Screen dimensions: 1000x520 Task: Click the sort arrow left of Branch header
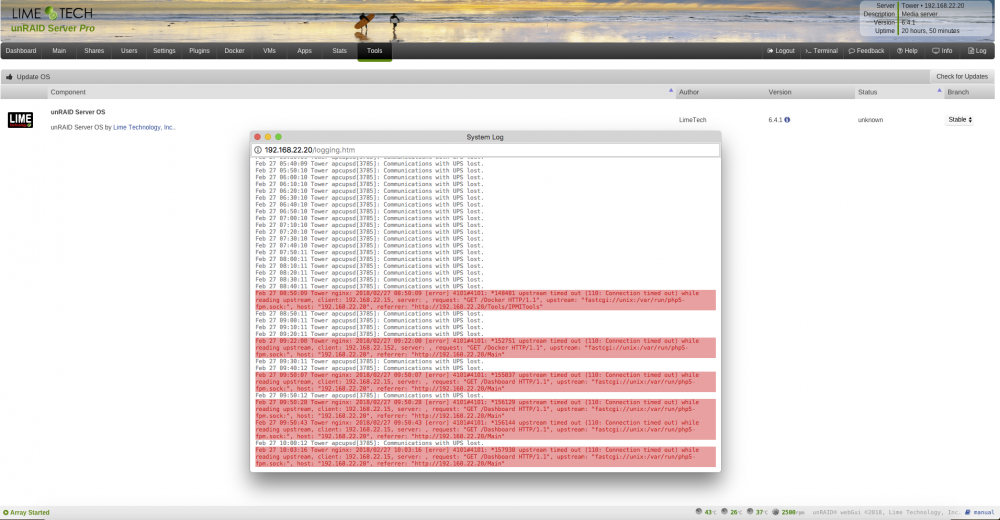(x=939, y=91)
